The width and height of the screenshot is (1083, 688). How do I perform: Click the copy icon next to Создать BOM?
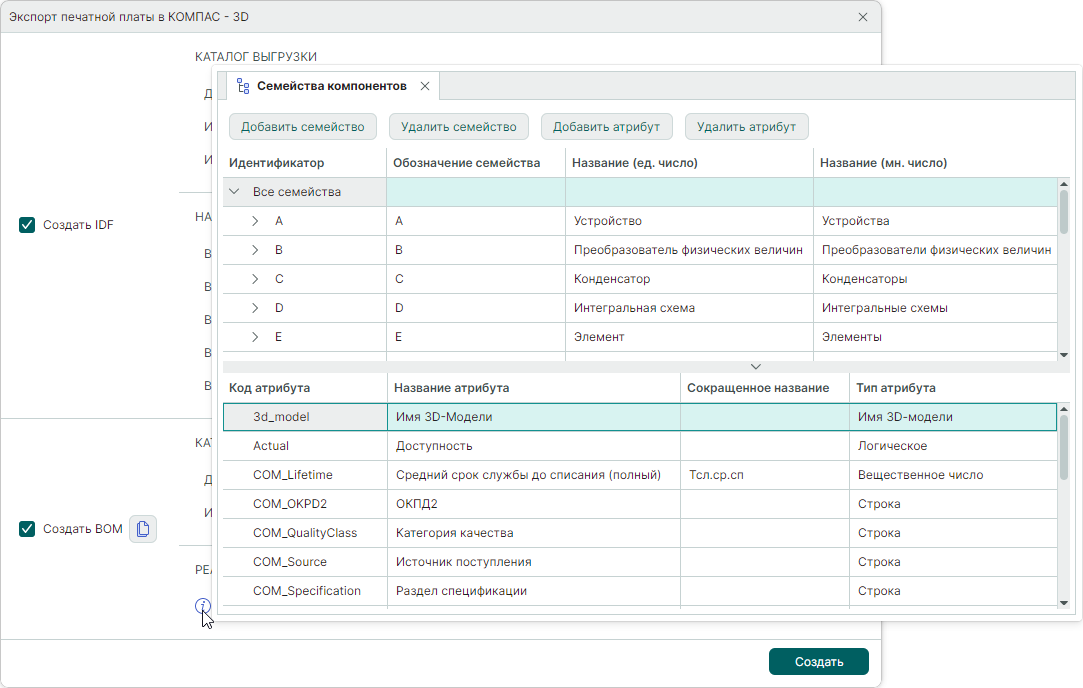click(x=143, y=529)
